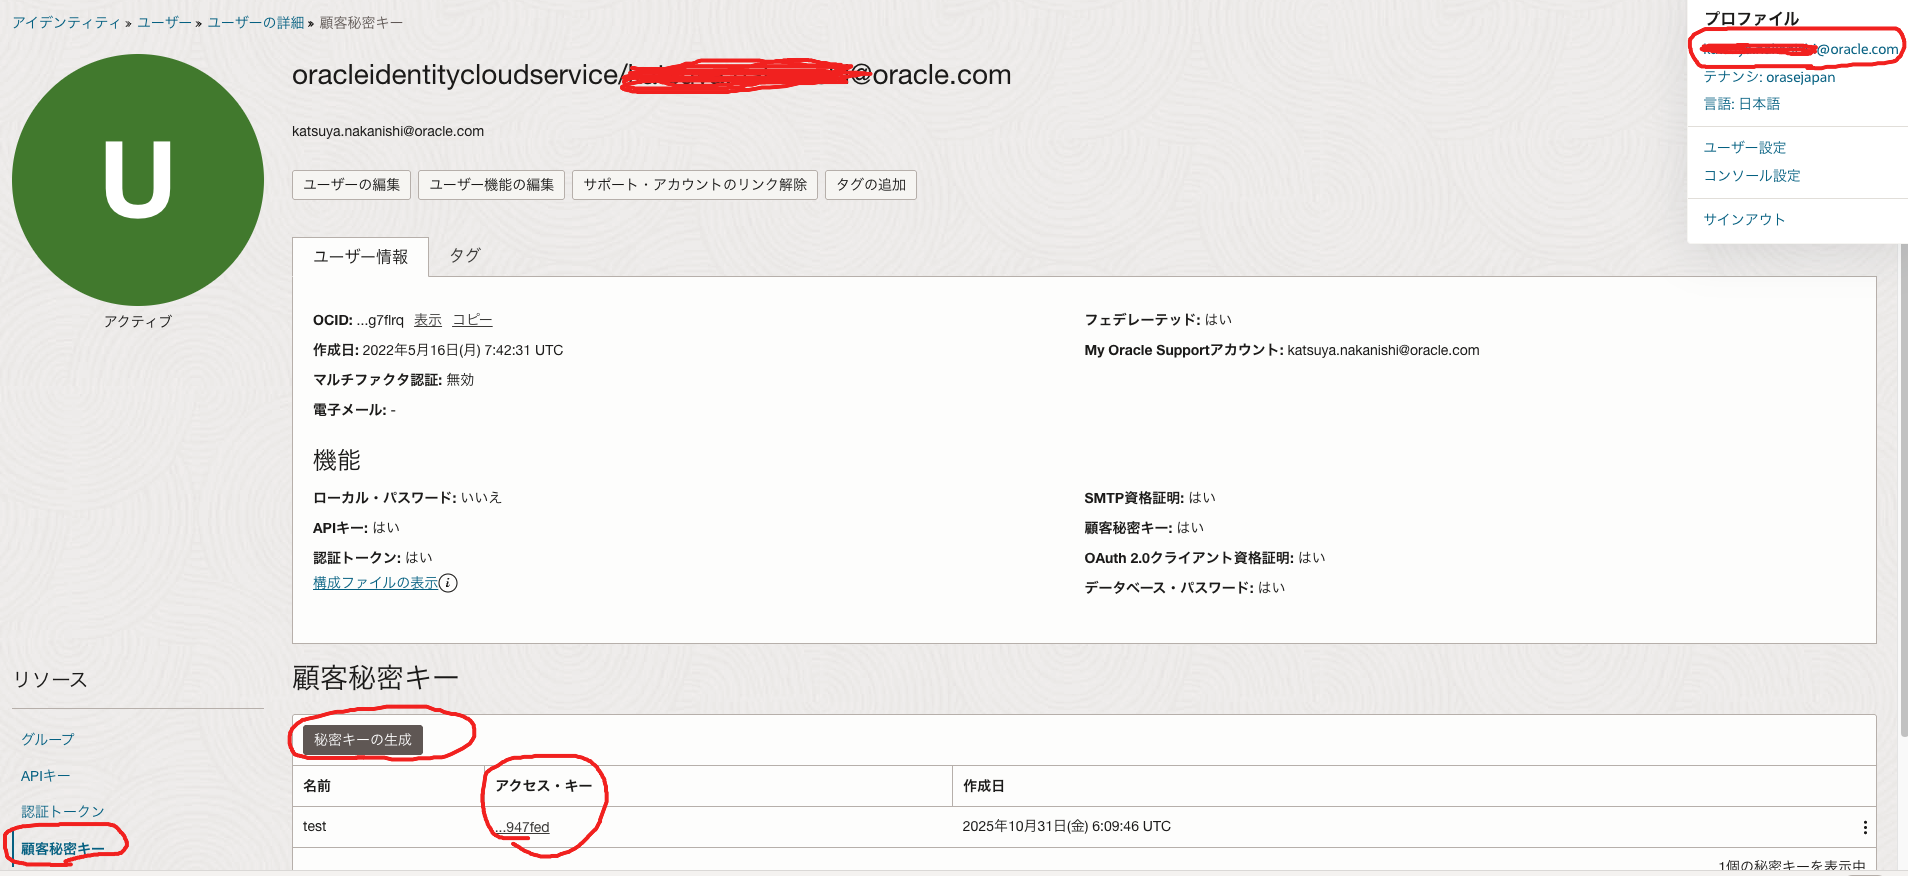Screen dimensions: 1908x876
Task: Open APIキー in the resources list
Action: (x=45, y=776)
